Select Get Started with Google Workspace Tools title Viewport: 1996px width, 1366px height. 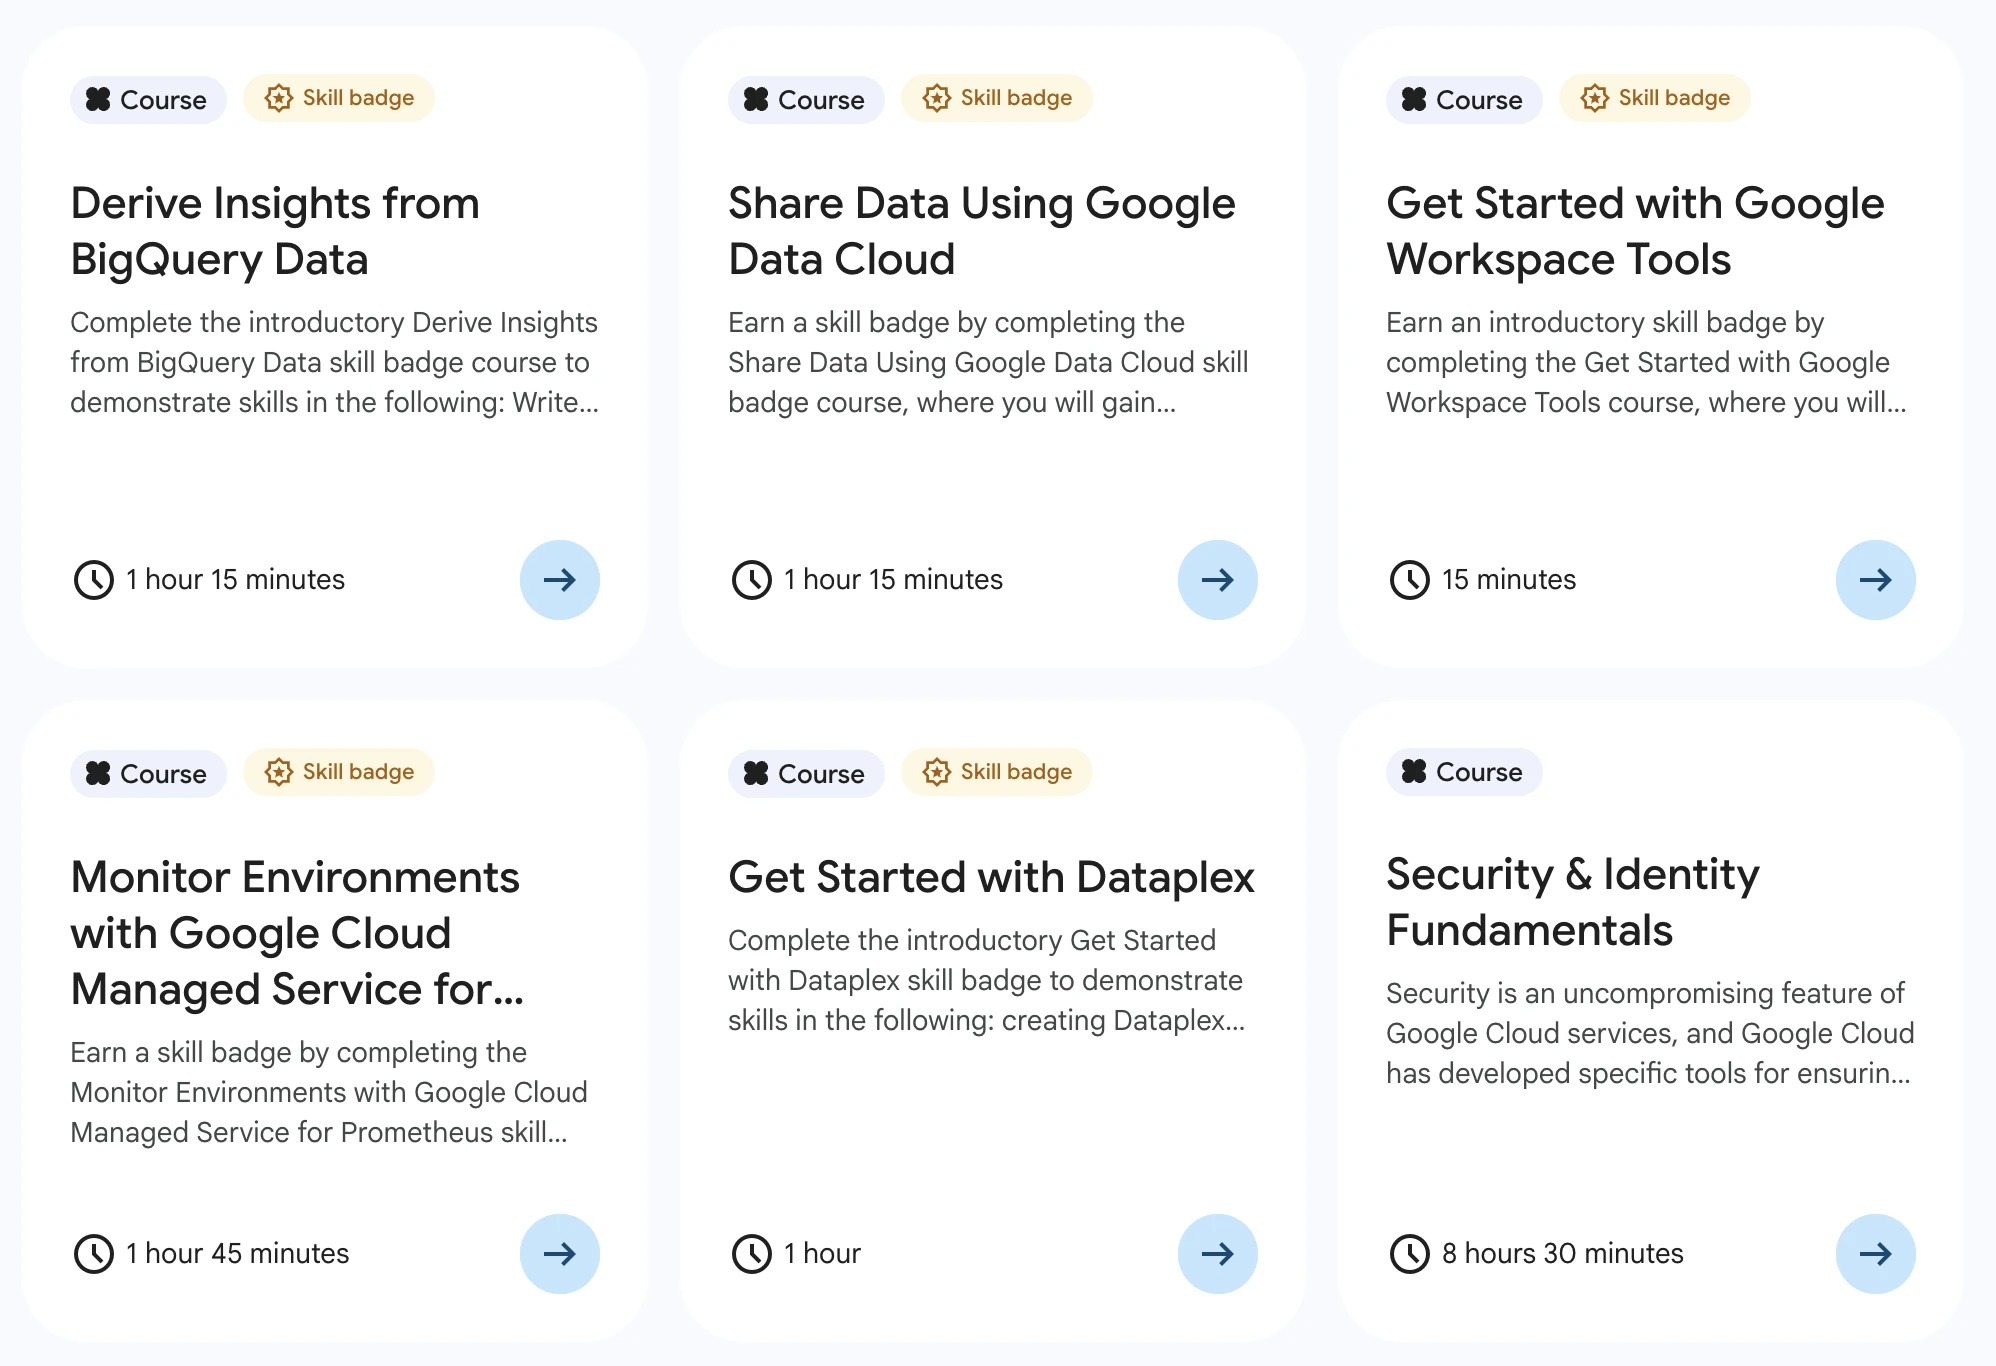(1634, 231)
